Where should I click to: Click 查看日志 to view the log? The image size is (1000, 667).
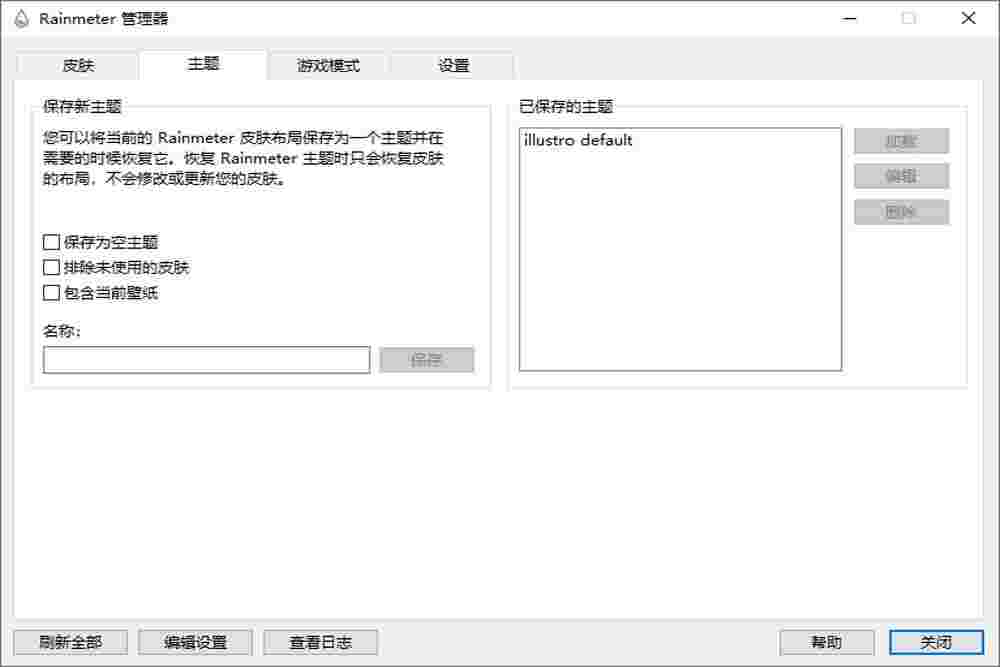[x=319, y=643]
